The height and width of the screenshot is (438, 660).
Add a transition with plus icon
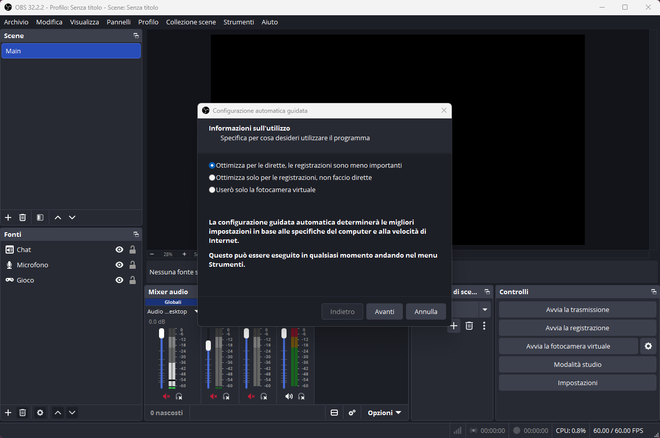click(x=454, y=326)
